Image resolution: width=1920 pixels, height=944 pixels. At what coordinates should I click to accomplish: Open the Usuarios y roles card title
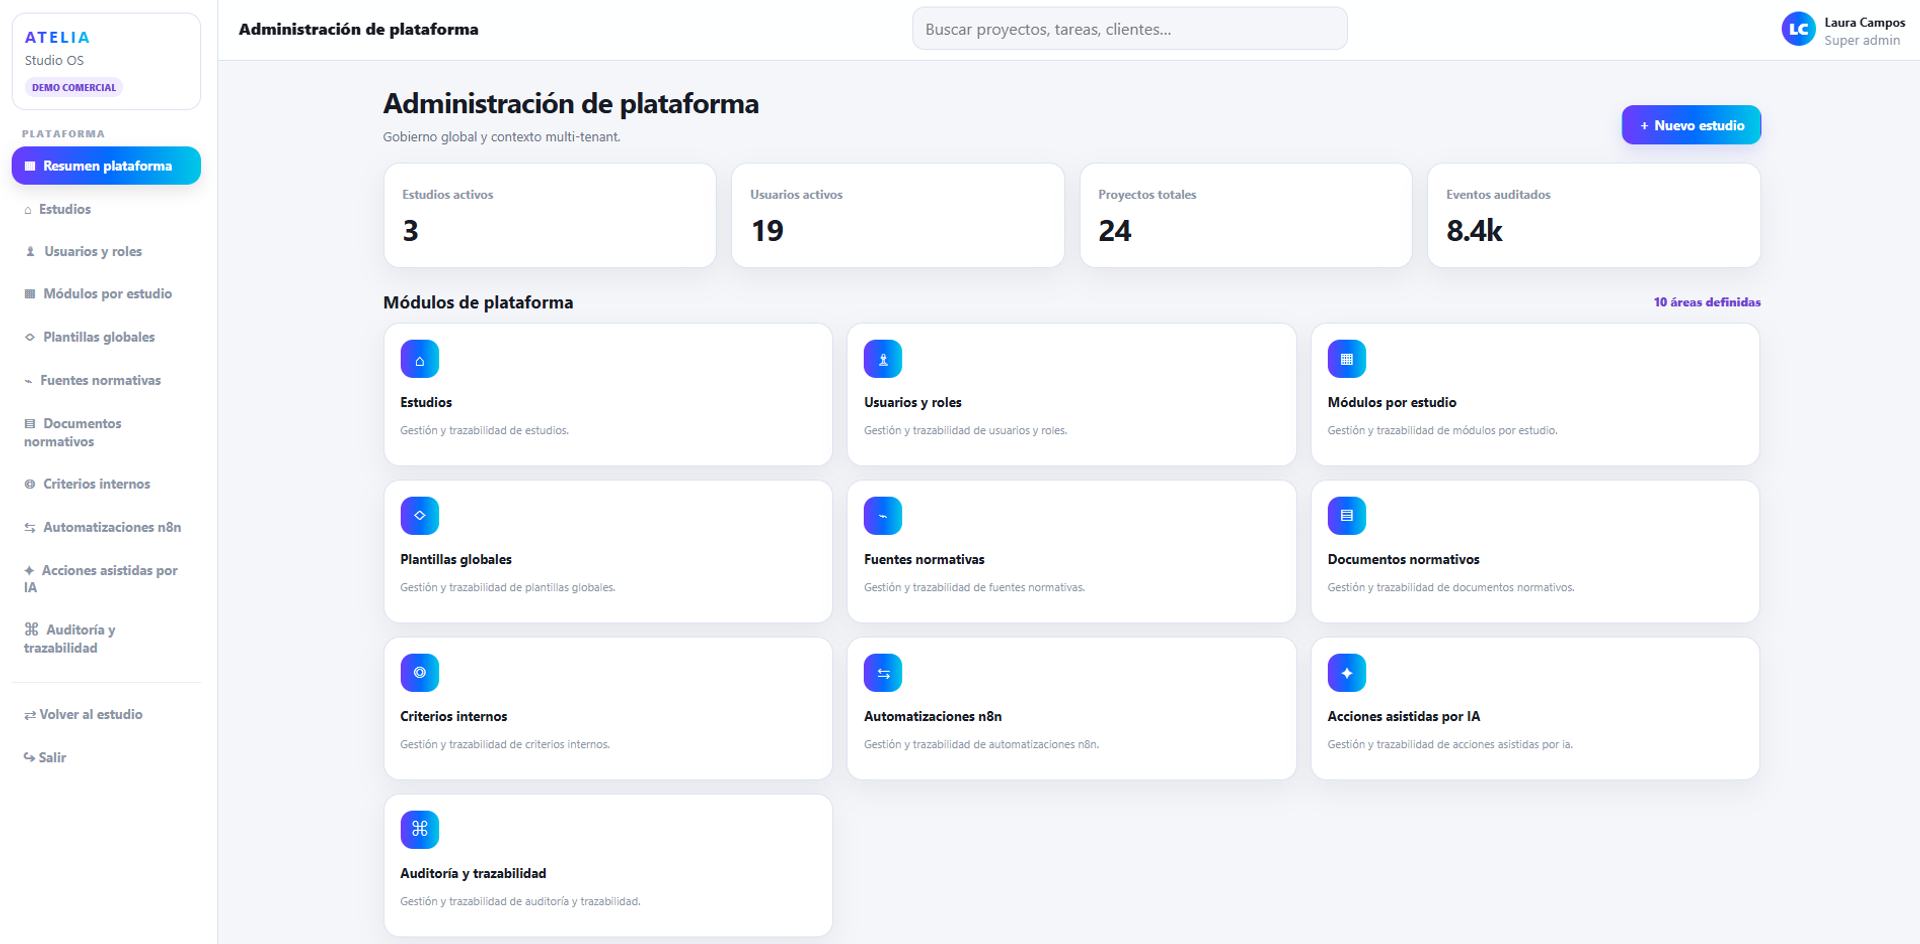912,402
